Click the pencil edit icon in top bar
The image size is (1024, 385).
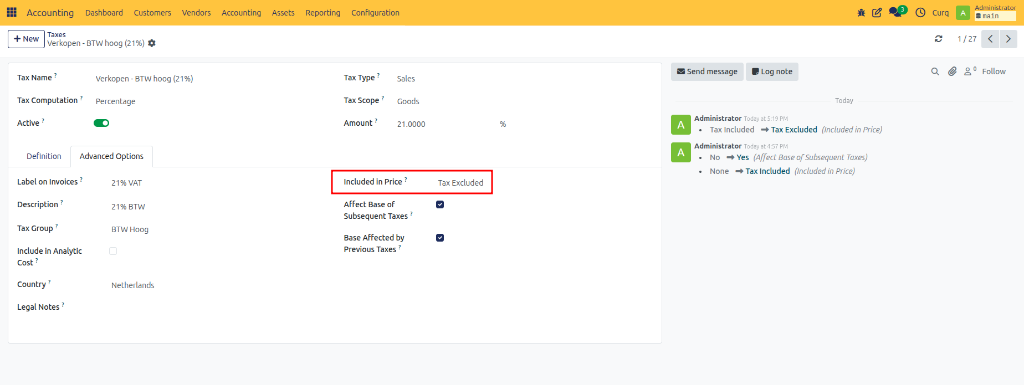877,12
